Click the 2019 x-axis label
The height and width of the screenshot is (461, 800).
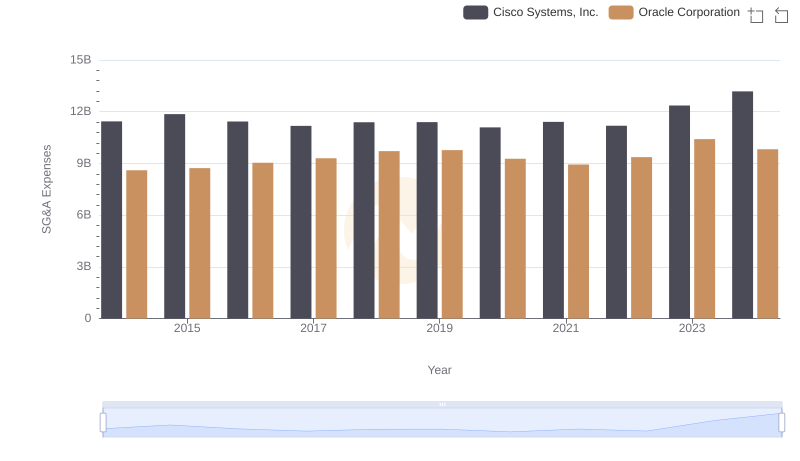click(x=439, y=328)
